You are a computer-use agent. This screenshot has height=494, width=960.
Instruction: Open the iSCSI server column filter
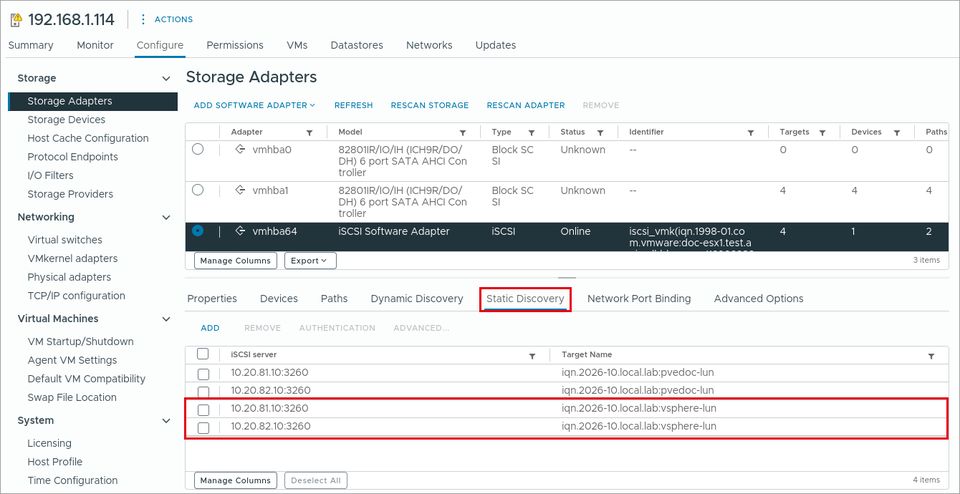point(532,355)
